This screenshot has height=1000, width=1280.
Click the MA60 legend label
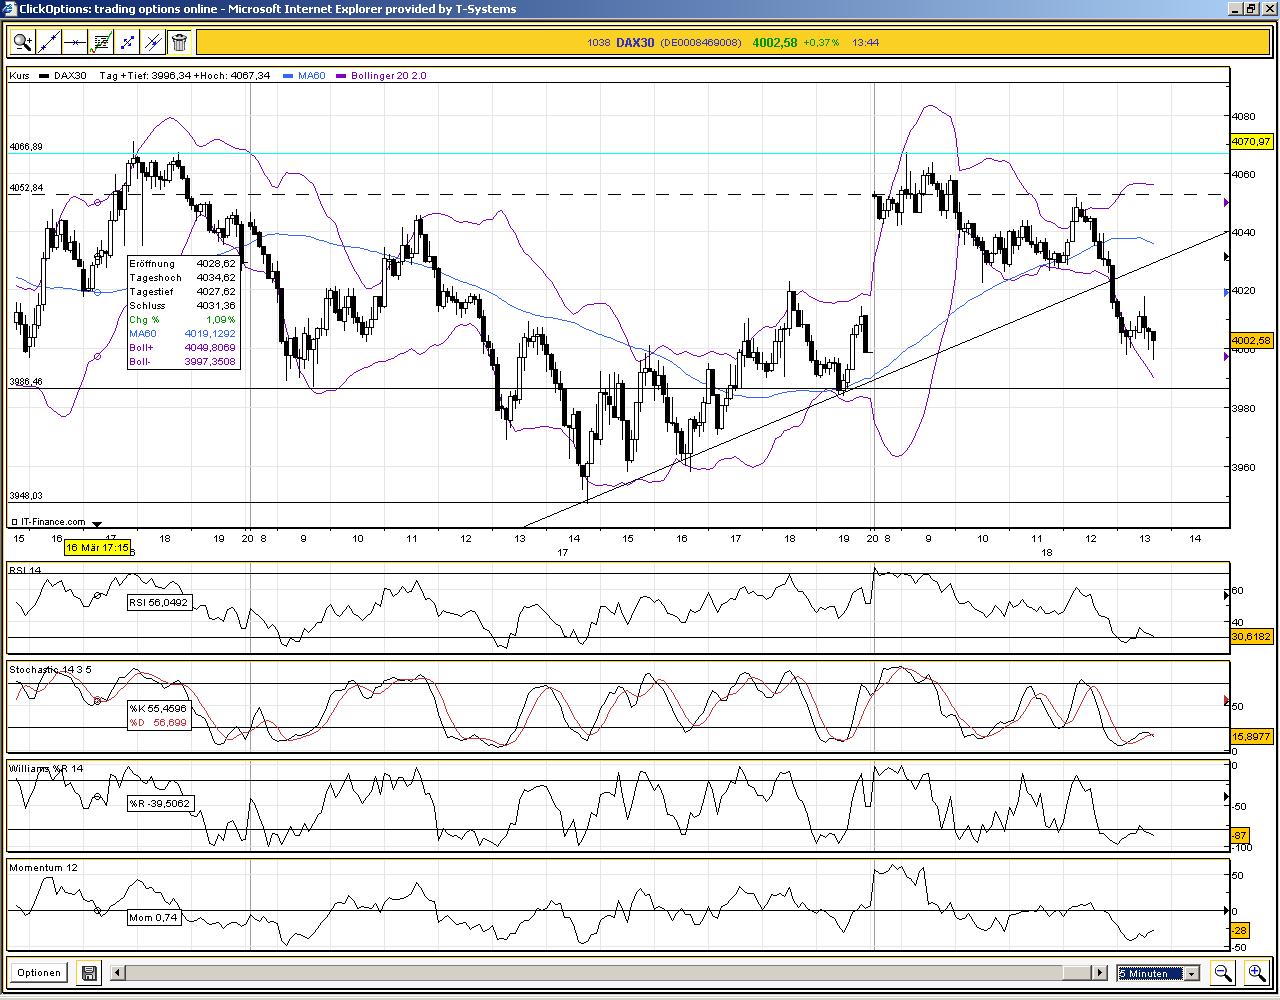[311, 76]
